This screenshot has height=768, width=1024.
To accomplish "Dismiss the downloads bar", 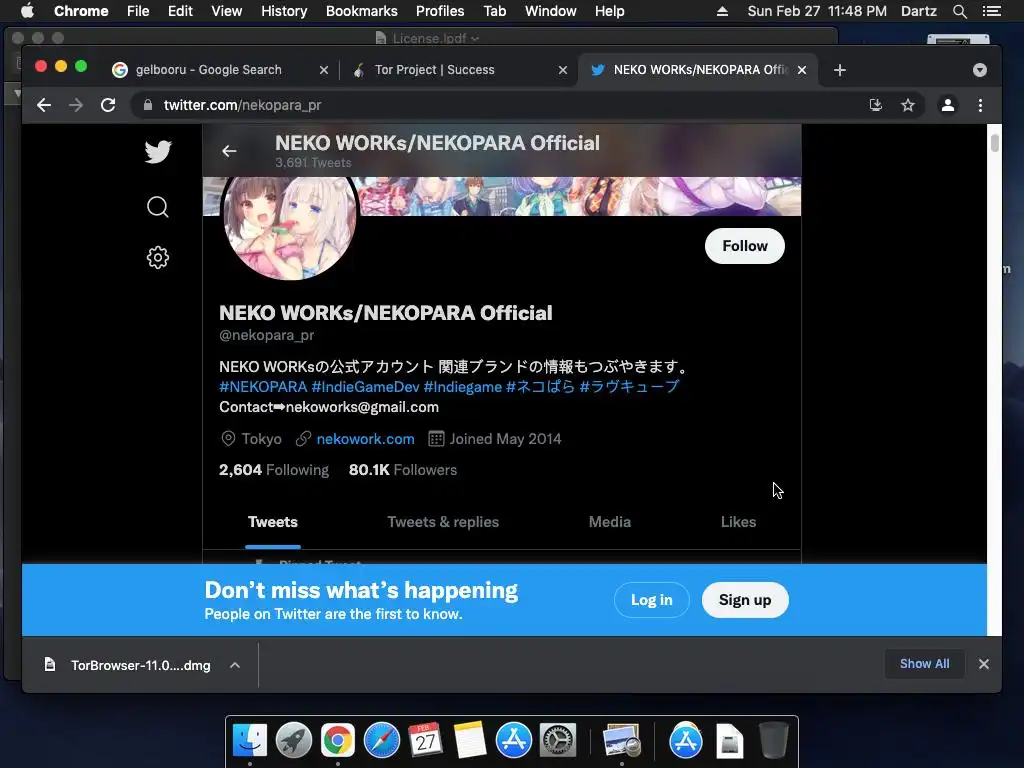I will tap(984, 664).
